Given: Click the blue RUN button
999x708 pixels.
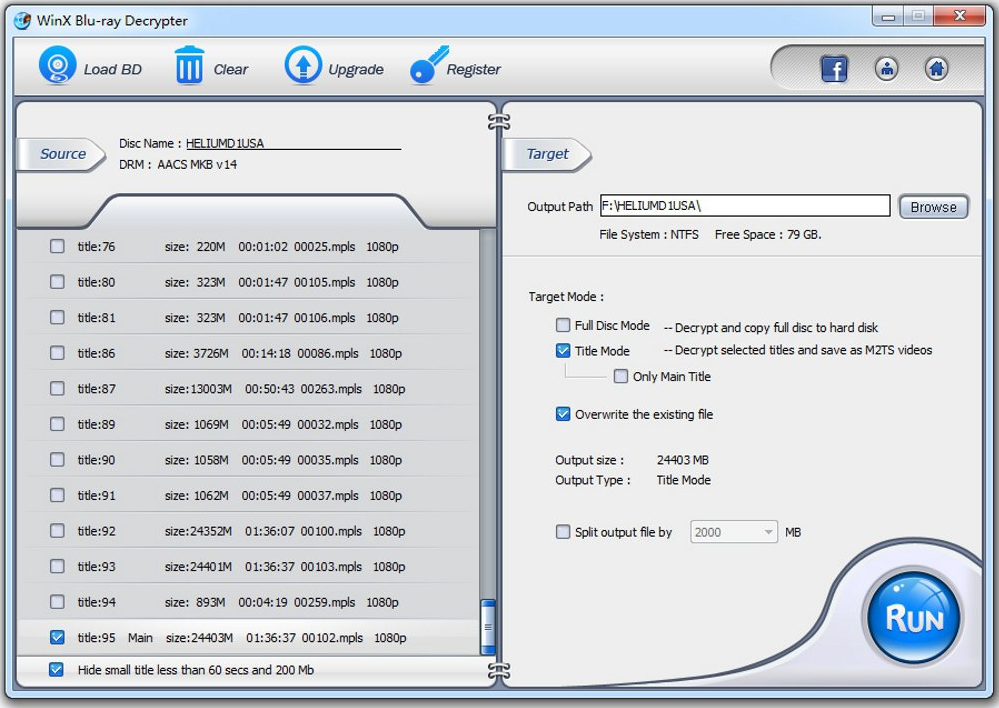Looking at the screenshot, I should click(914, 617).
